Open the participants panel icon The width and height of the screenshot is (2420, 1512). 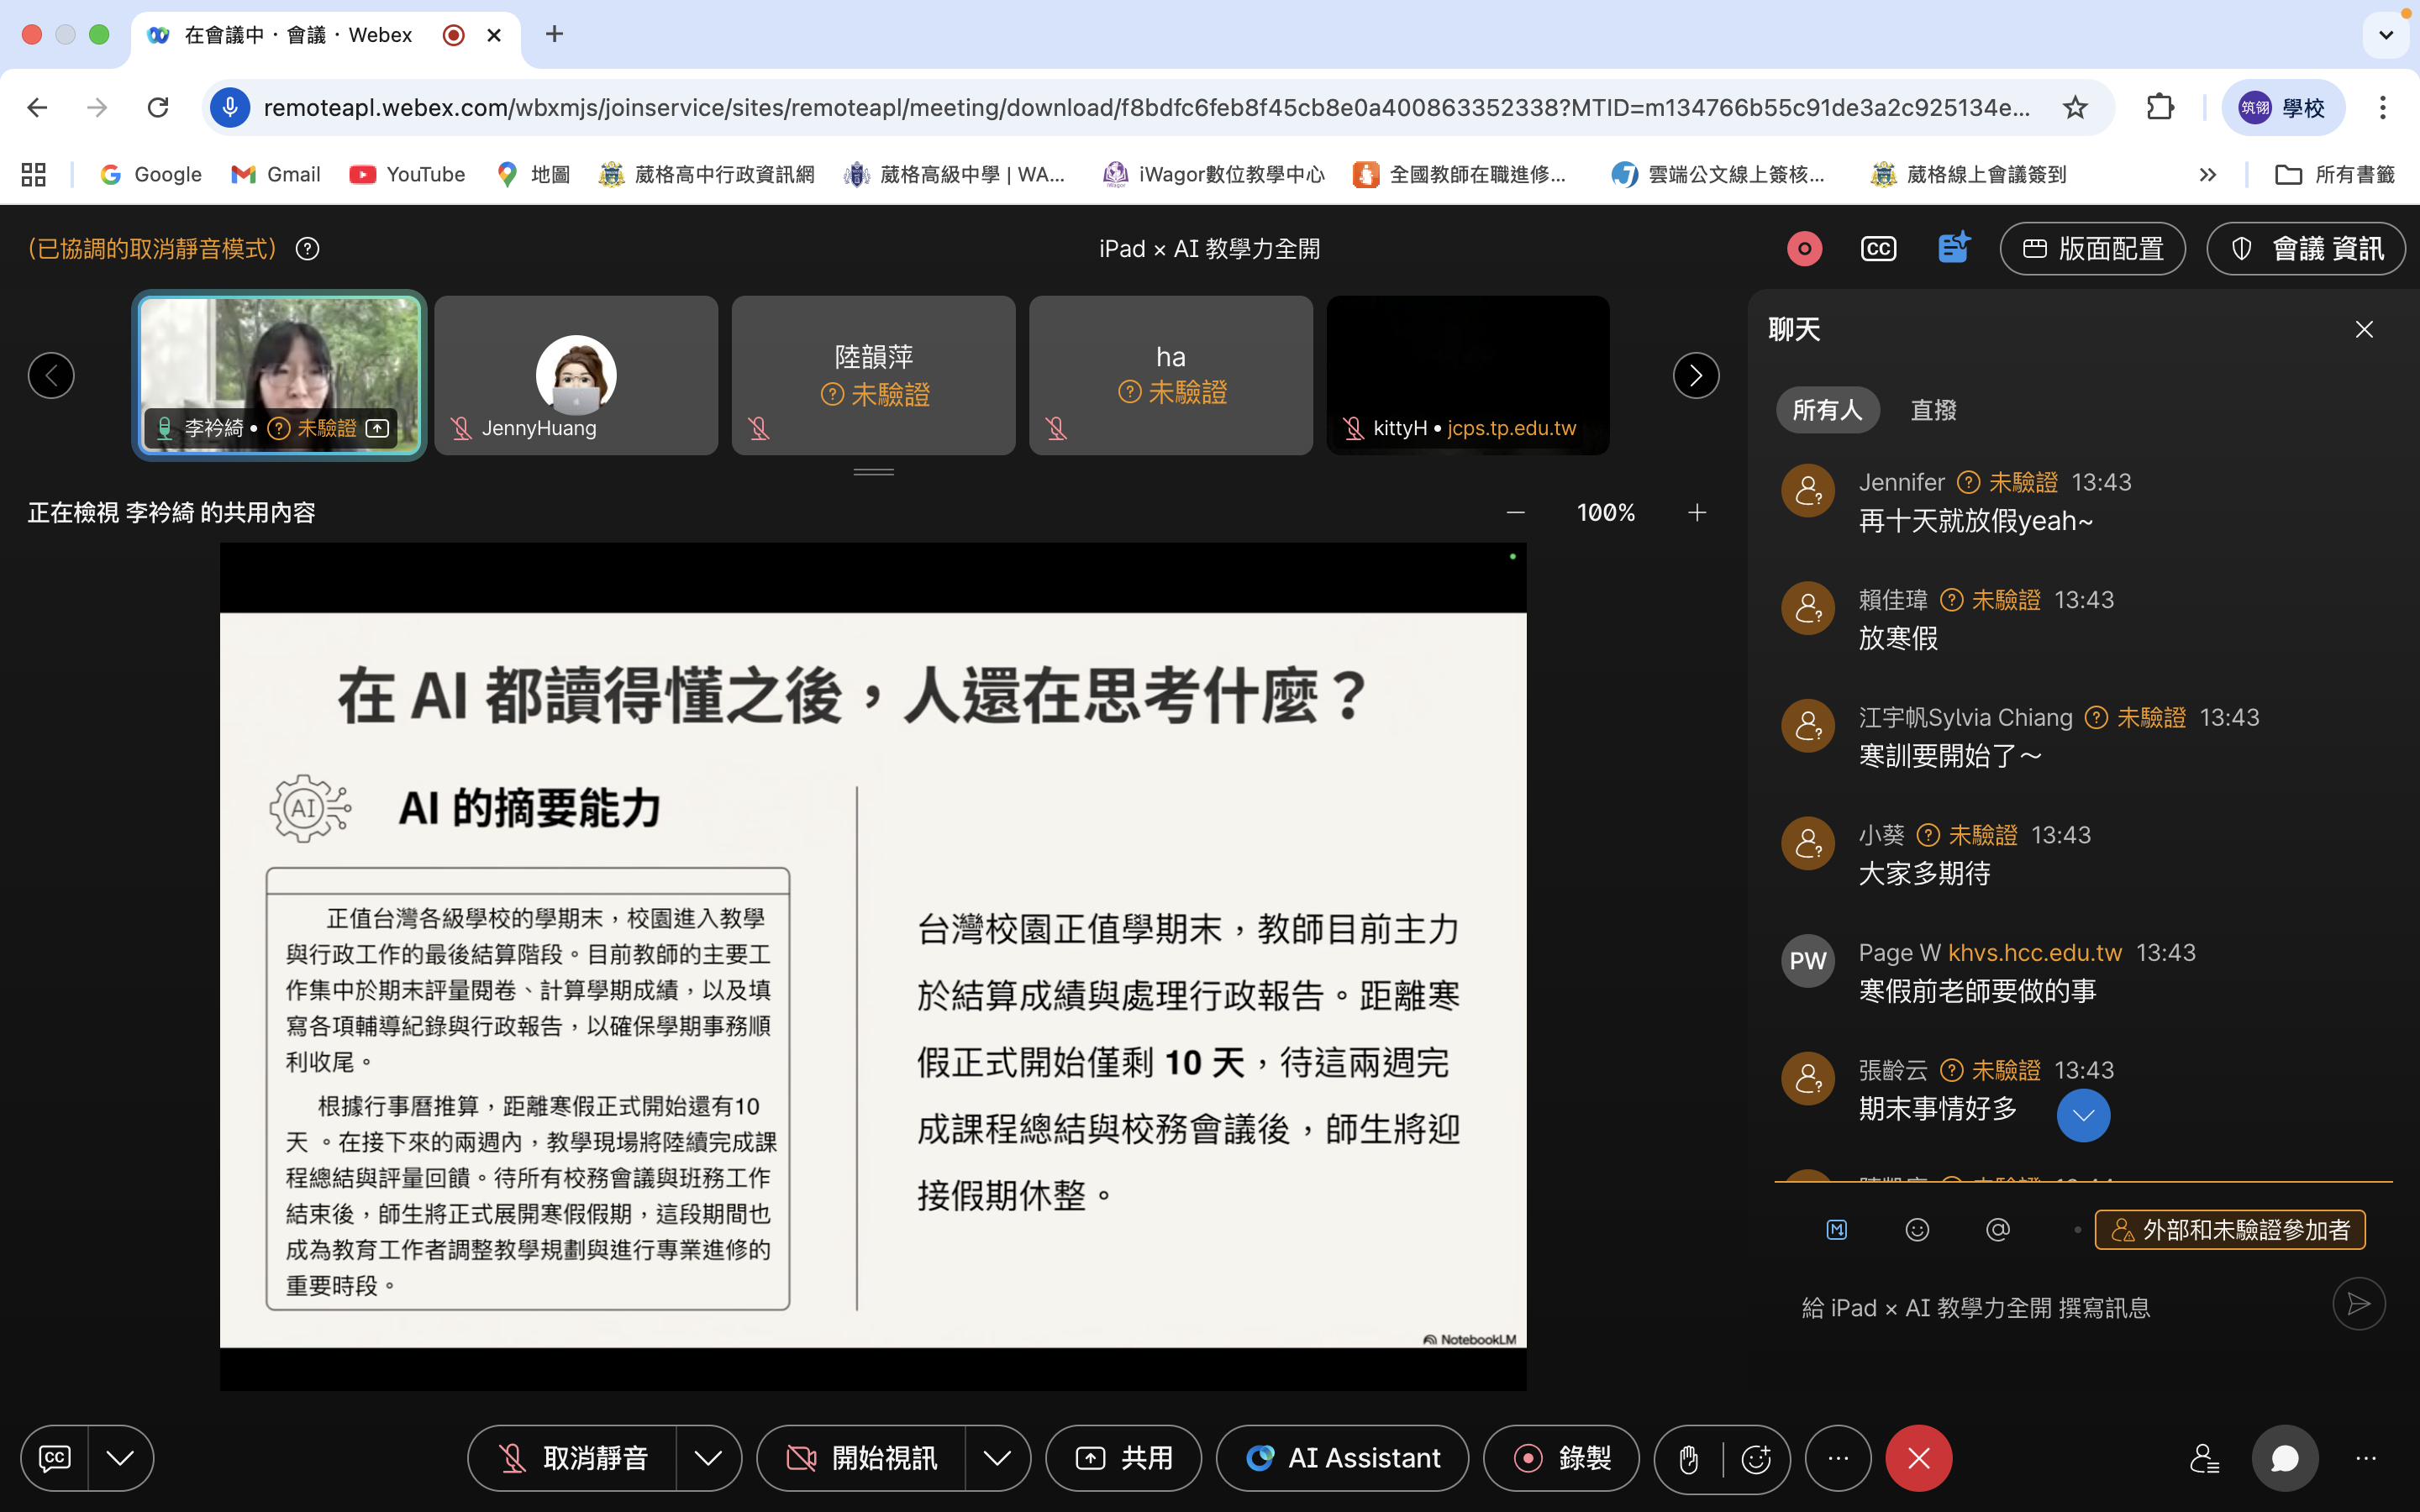click(2204, 1459)
